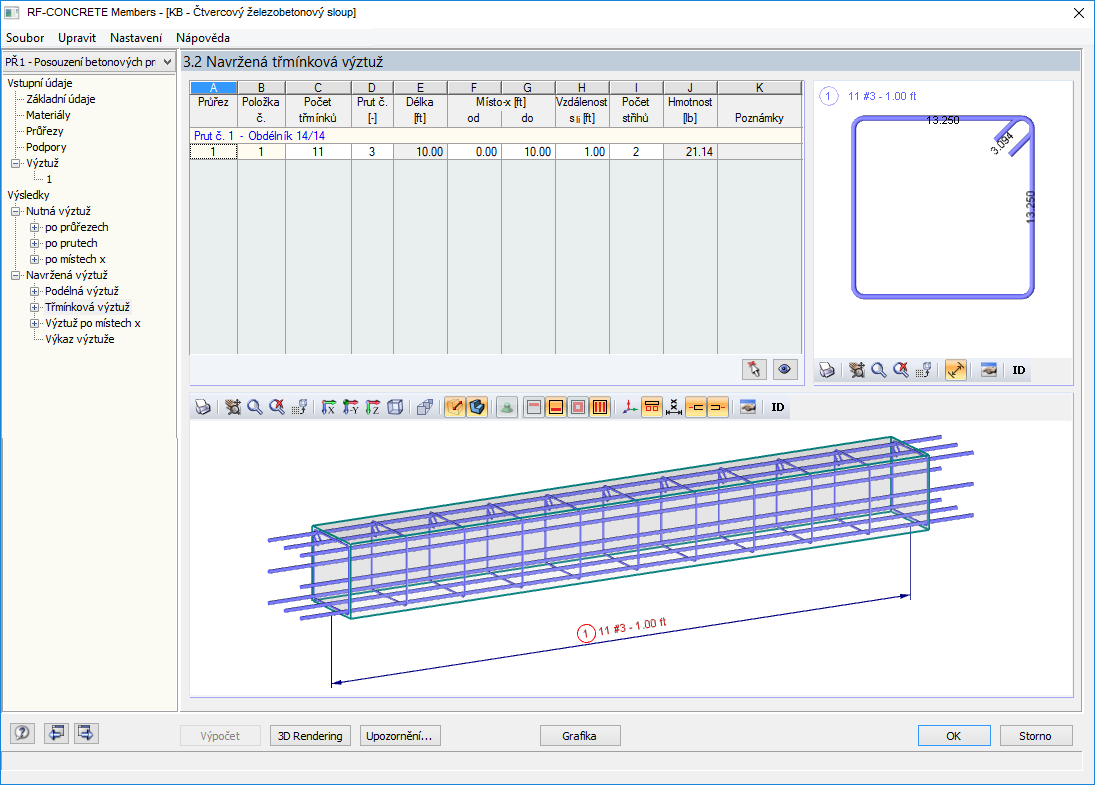The image size is (1095, 785).
Task: Print the stirrup cross-section drawing
Action: (828, 370)
